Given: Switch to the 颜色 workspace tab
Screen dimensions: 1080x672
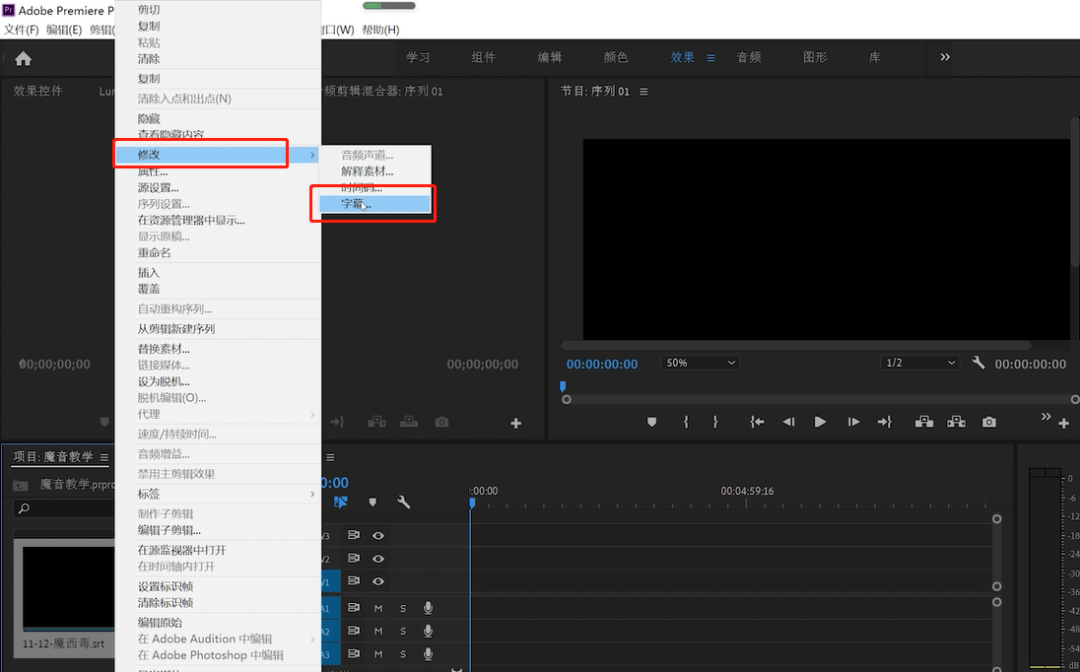Looking at the screenshot, I should tap(616, 58).
